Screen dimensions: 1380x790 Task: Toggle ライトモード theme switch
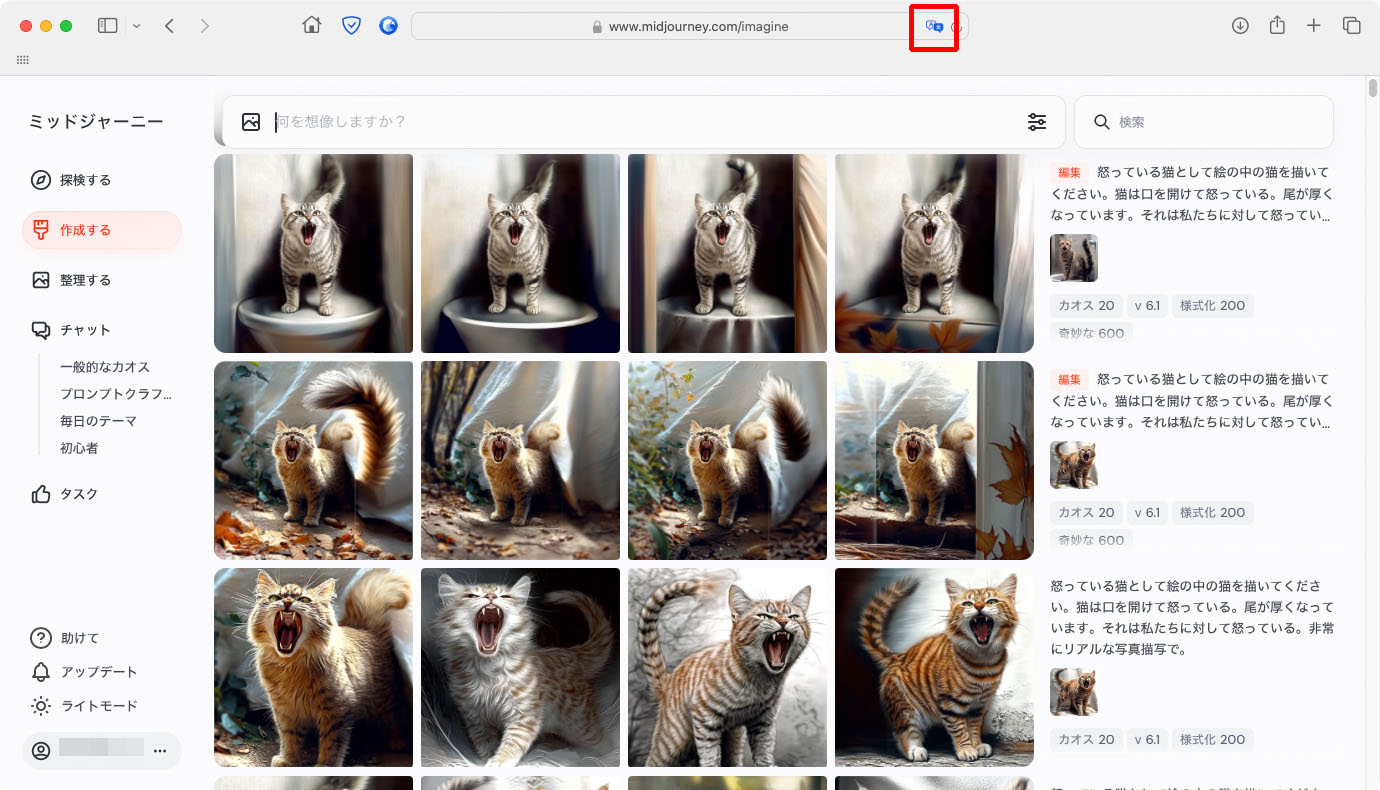pyautogui.click(x=85, y=706)
